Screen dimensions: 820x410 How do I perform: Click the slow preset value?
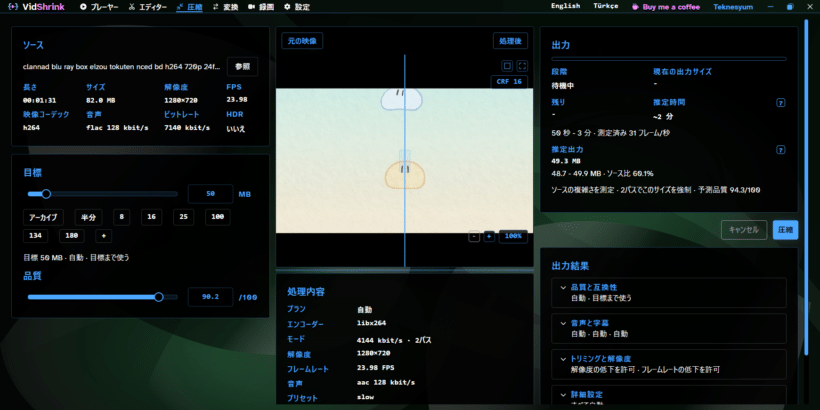366,397
